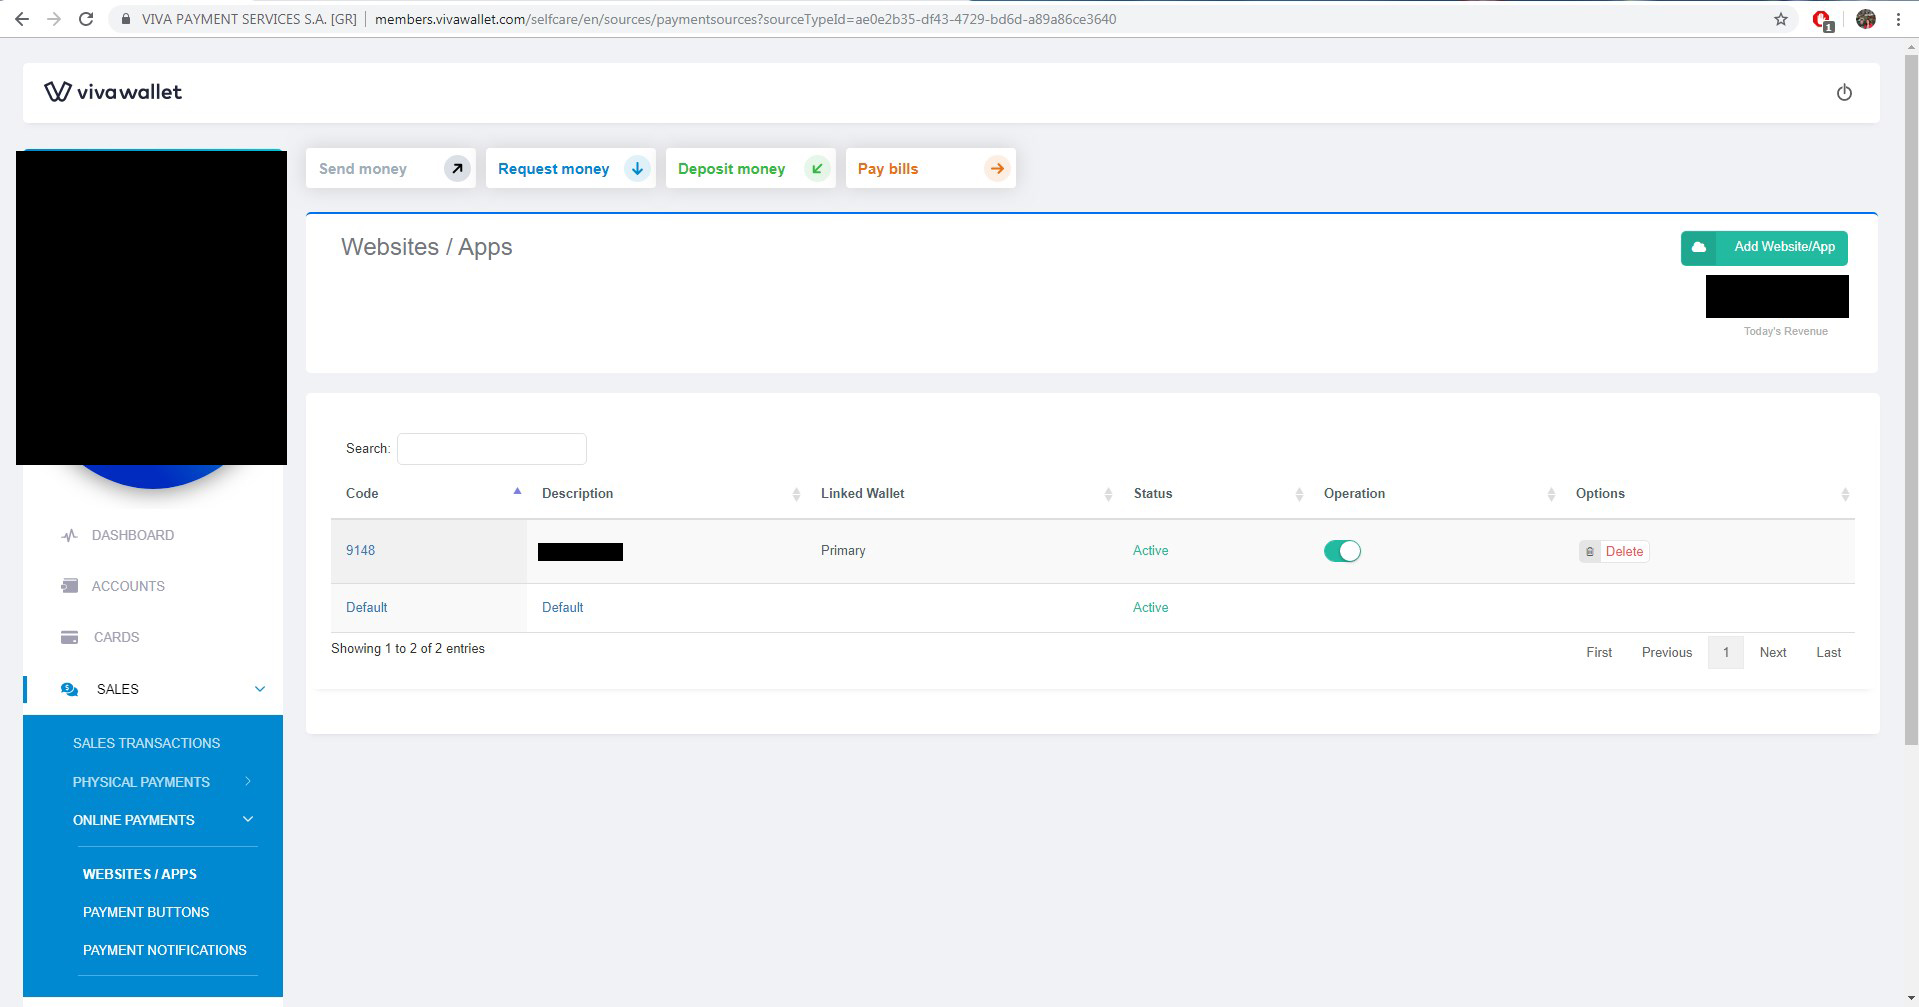Toggle off the Active switch for website 9148
The height and width of the screenshot is (1007, 1919).
pyautogui.click(x=1342, y=550)
